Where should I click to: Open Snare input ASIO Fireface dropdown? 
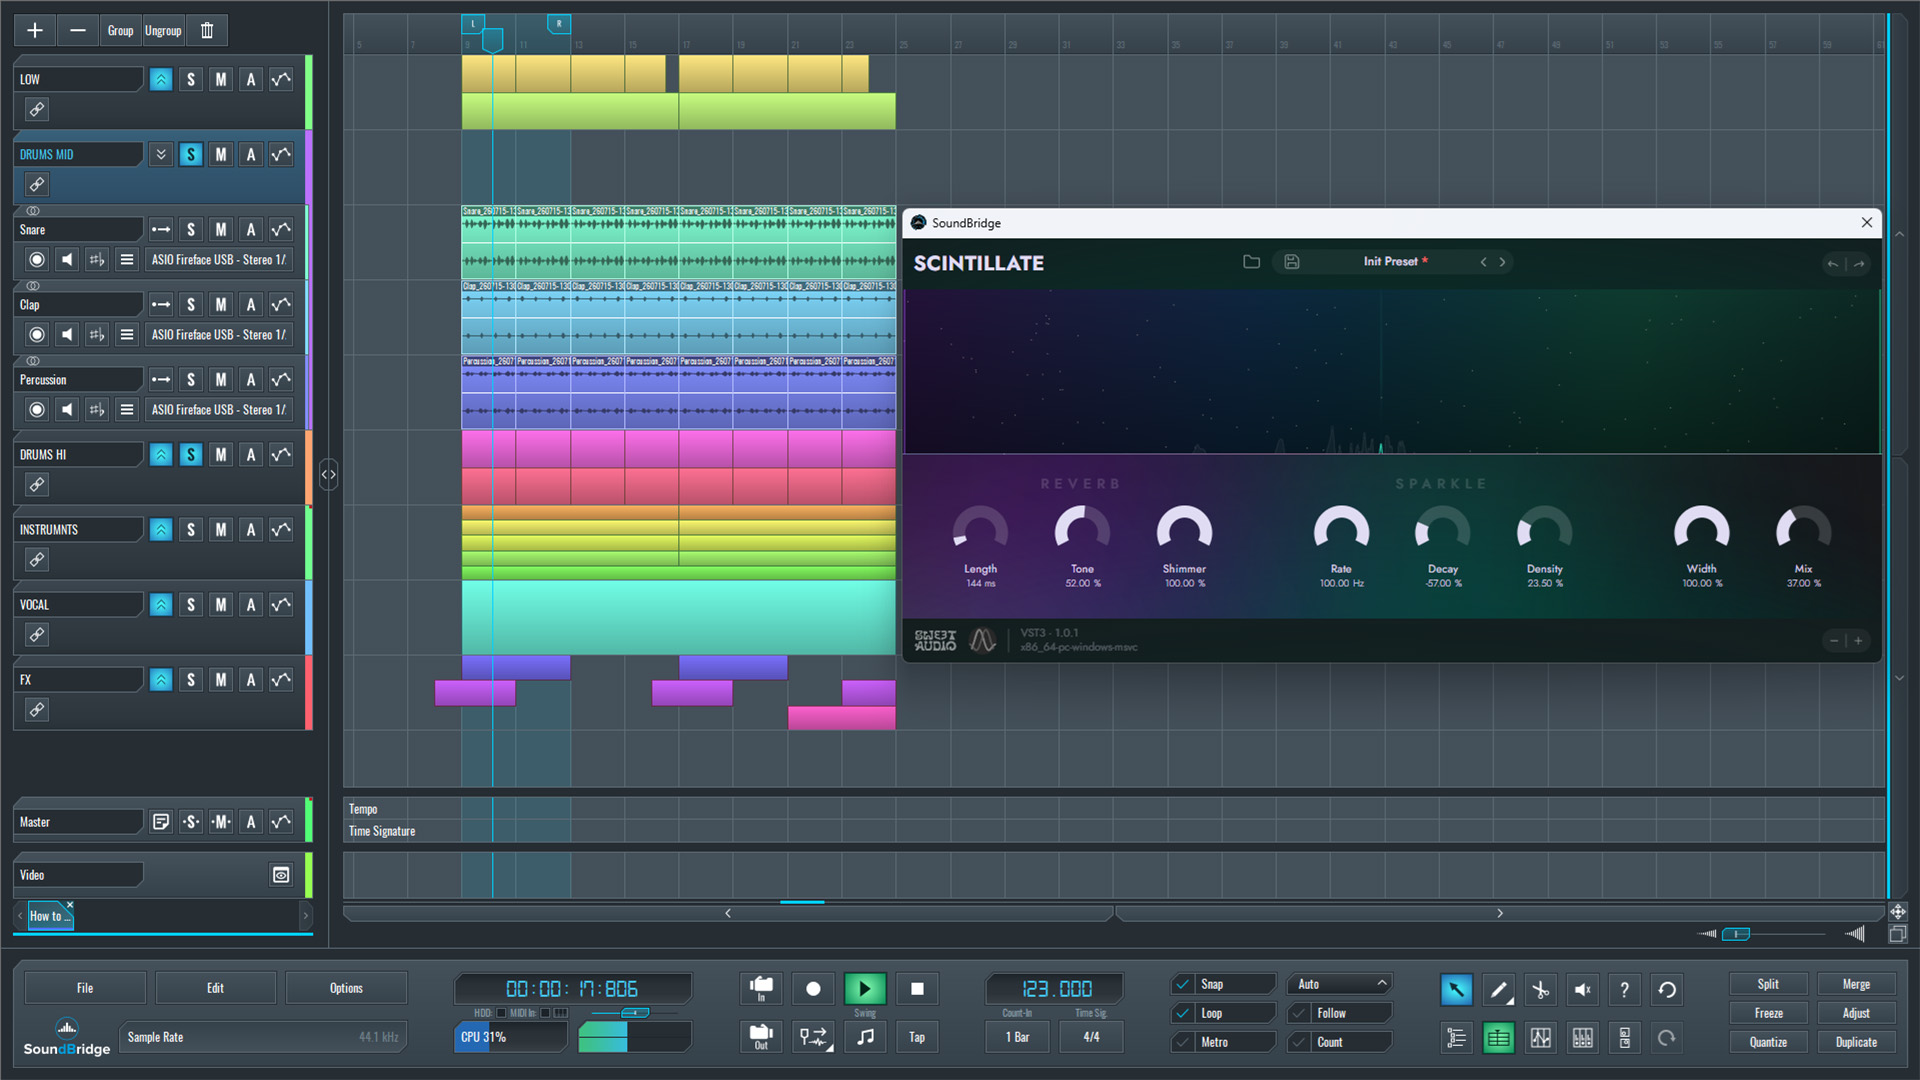coord(219,259)
